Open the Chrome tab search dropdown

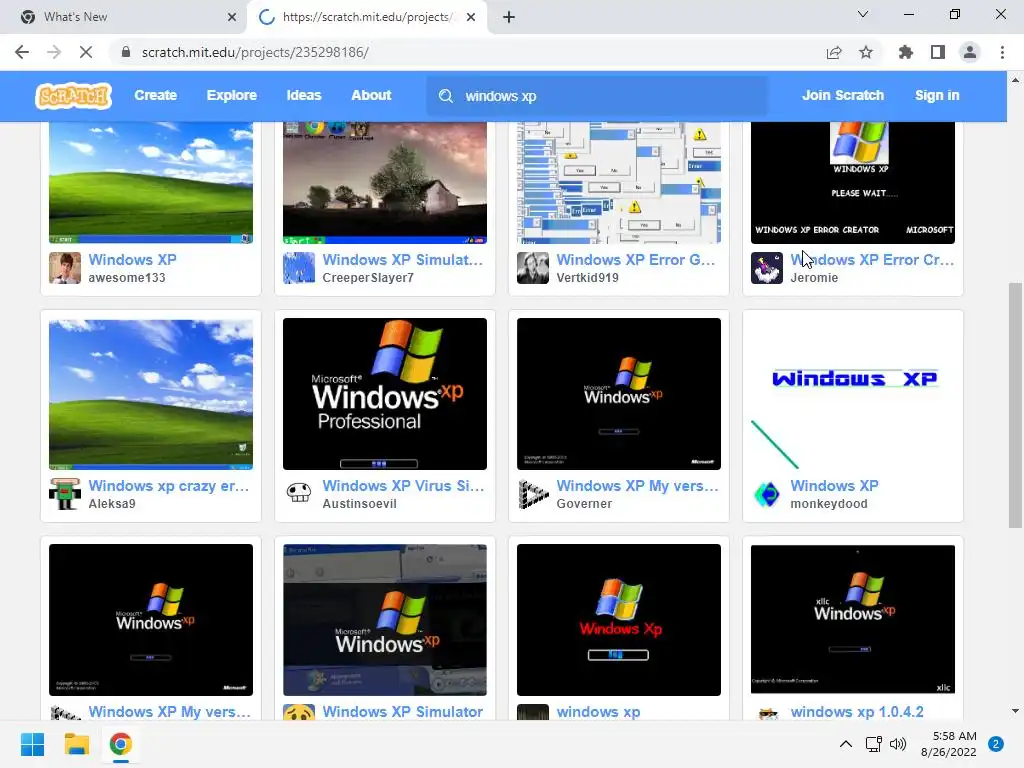(863, 14)
